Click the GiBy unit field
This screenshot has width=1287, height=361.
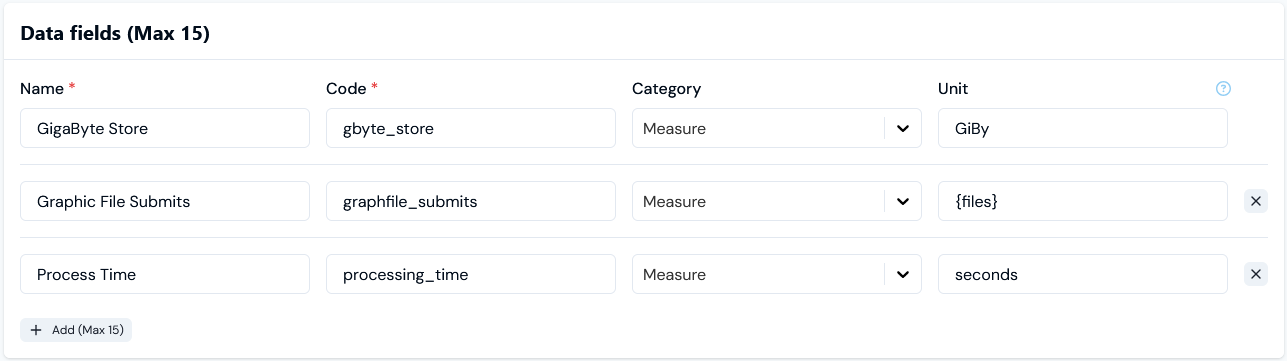coord(1083,128)
